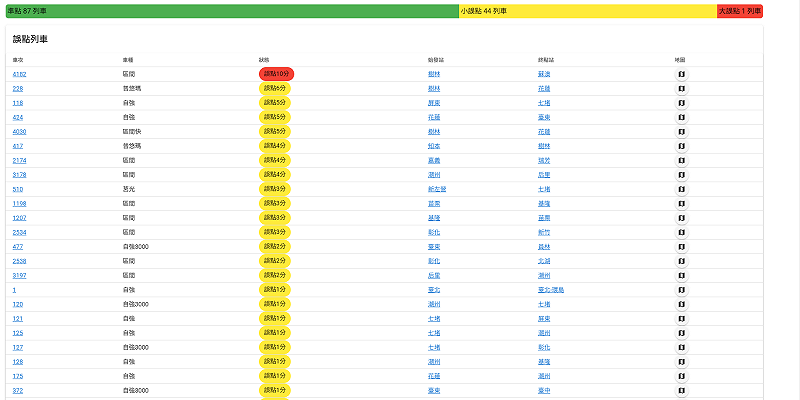View map for train 477
This screenshot has width=800, height=400.
pyautogui.click(x=681, y=246)
